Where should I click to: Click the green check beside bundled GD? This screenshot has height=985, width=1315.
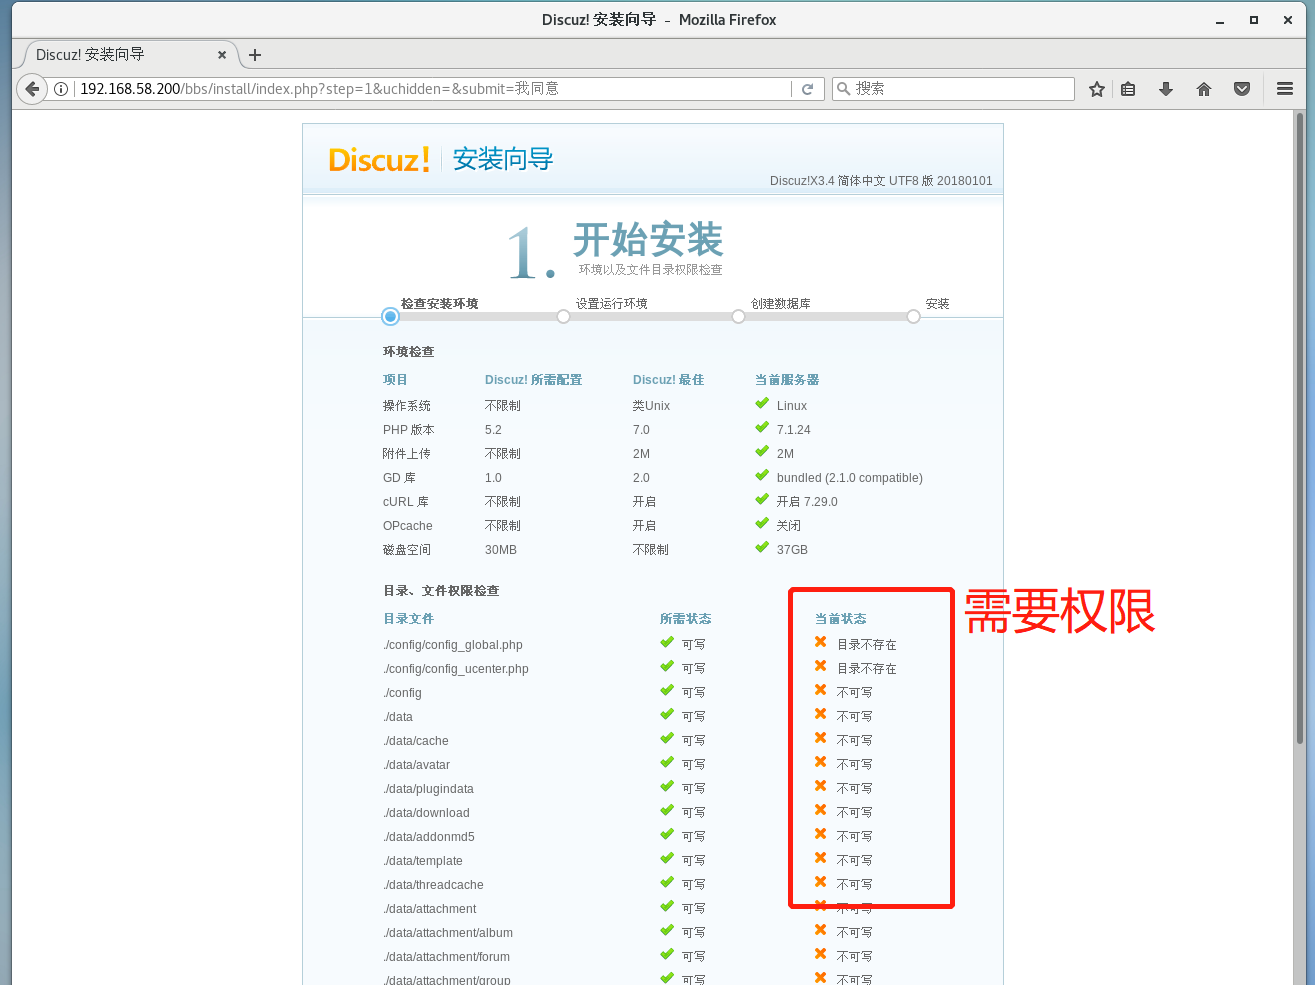(x=762, y=476)
